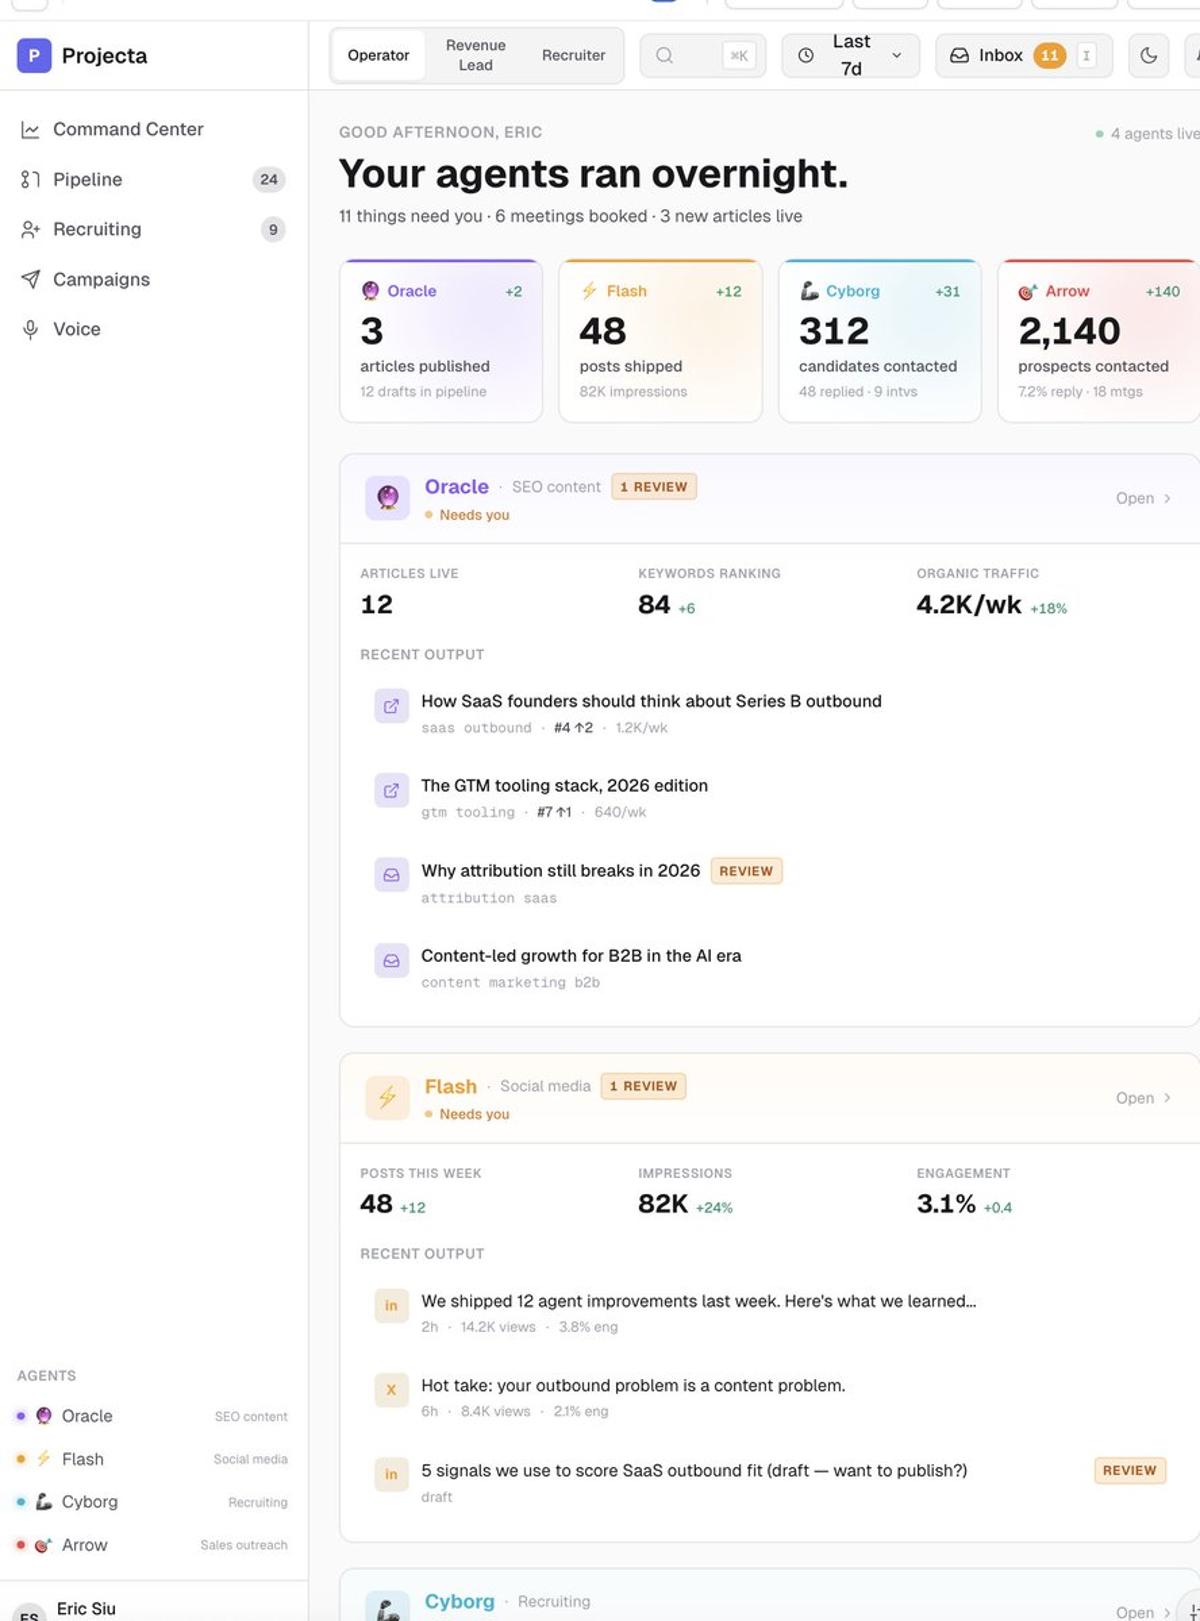The image size is (1200, 1621).
Task: Click inbox icon for attribution article
Action: [391, 875]
